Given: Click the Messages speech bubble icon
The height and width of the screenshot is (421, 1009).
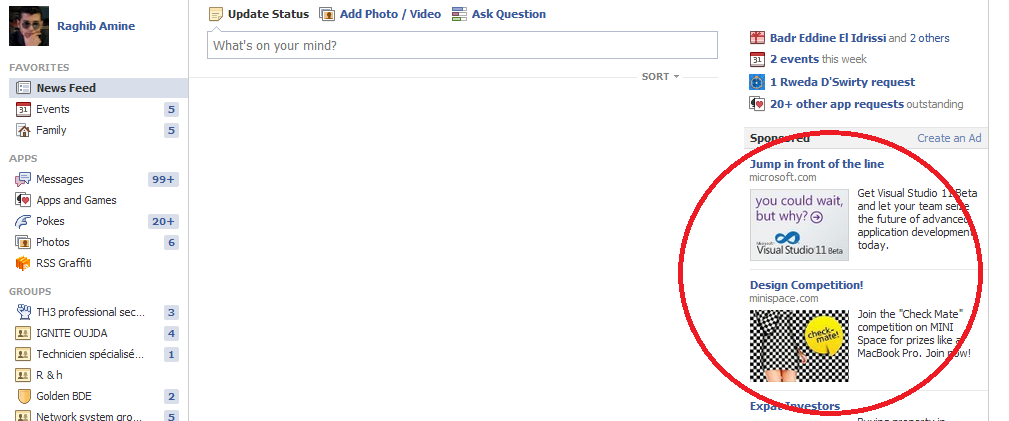Looking at the screenshot, I should 23,179.
